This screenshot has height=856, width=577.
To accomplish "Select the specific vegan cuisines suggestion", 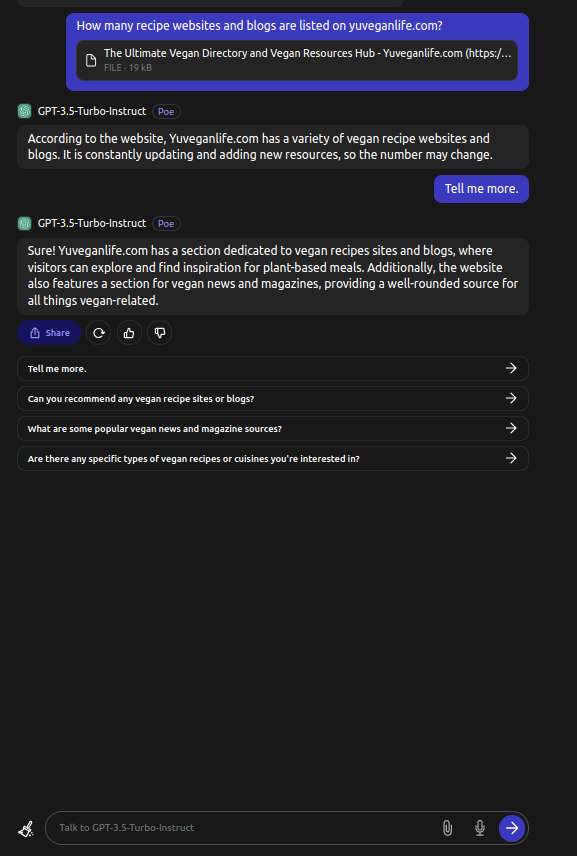I will 273,459.
